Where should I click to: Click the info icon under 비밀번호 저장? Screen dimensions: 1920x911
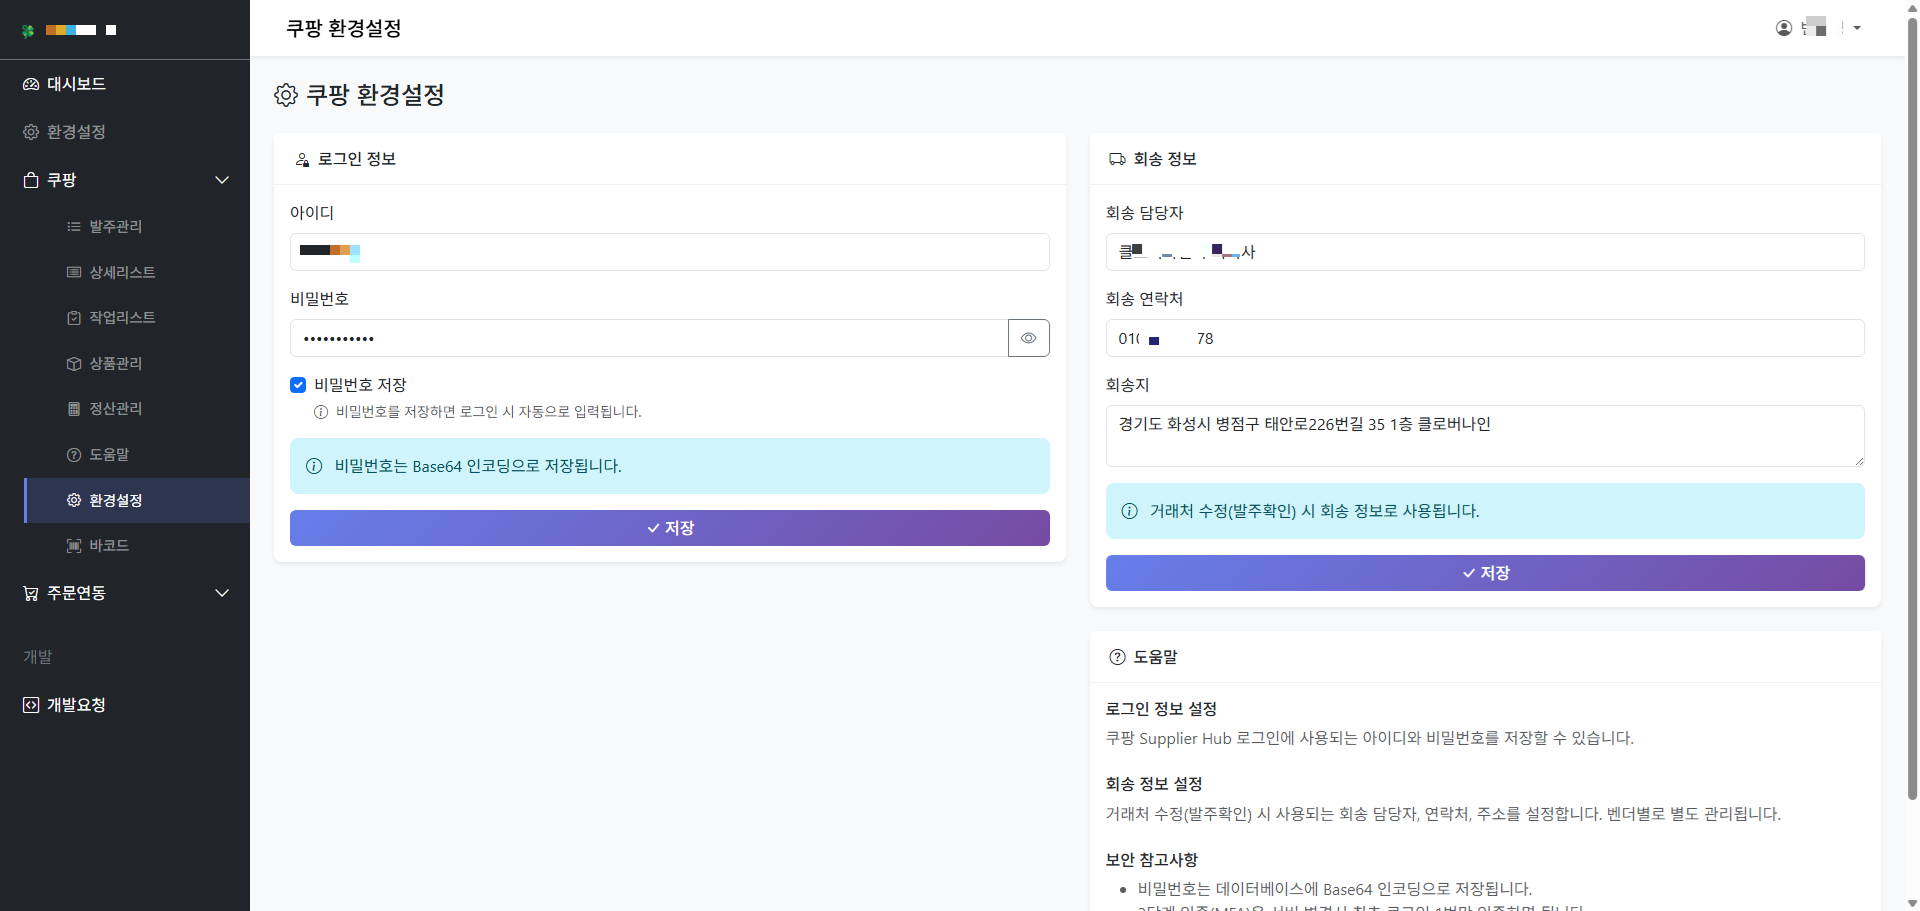pyautogui.click(x=321, y=412)
